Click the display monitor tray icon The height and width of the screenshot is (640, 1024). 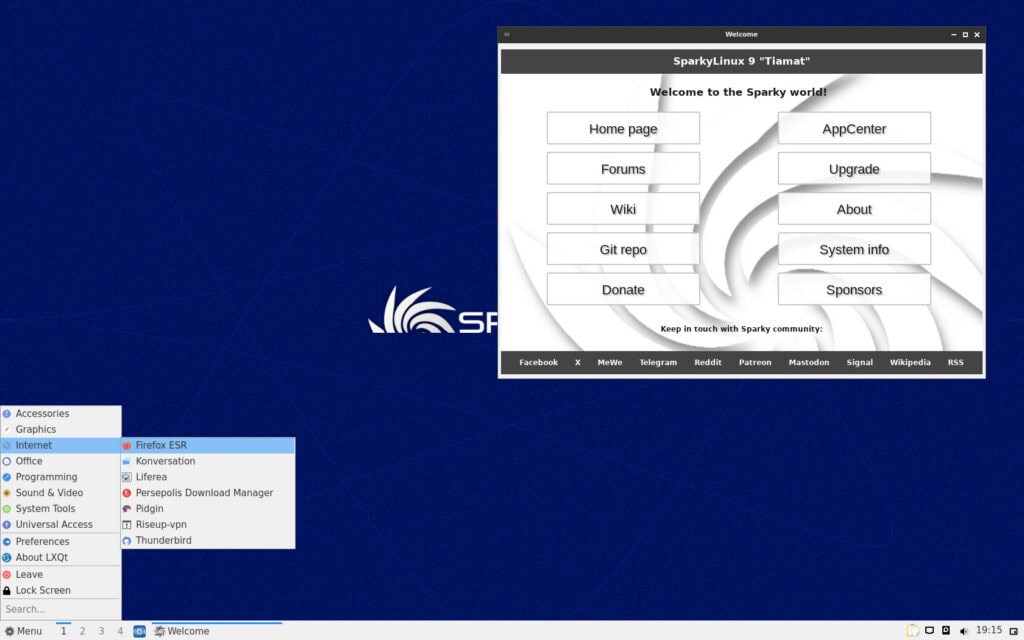point(929,631)
